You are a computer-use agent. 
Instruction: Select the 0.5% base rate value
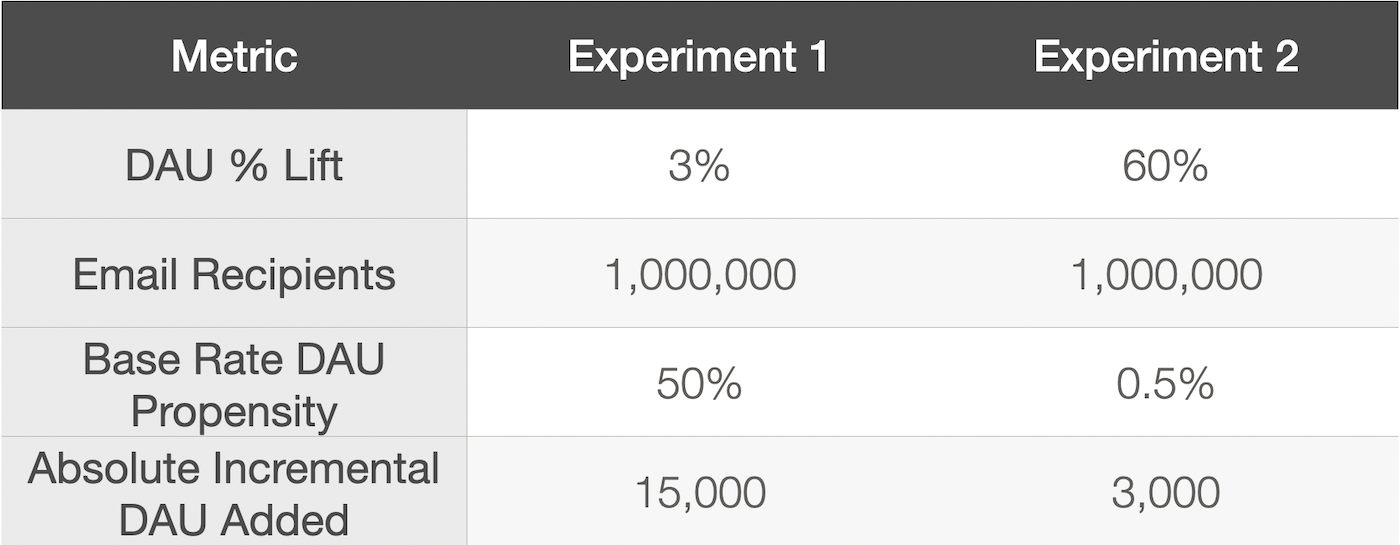pos(1165,384)
